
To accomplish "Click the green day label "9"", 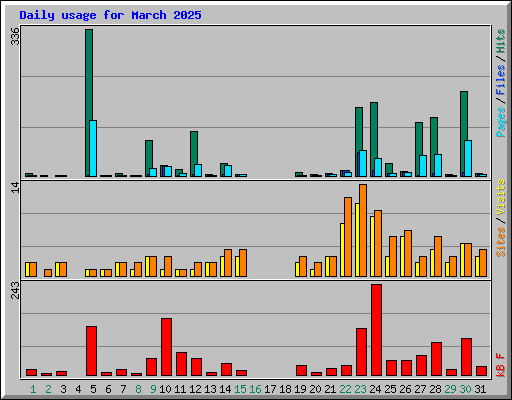I will [x=153, y=389].
